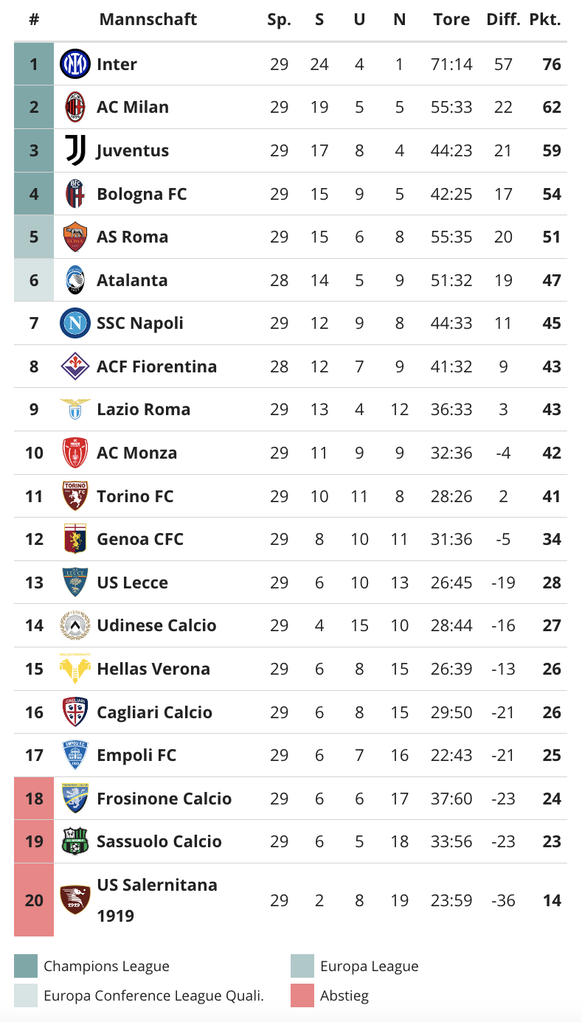The height and width of the screenshot is (1022, 582).
Task: Click the AC Milan club logo
Action: click(x=75, y=107)
